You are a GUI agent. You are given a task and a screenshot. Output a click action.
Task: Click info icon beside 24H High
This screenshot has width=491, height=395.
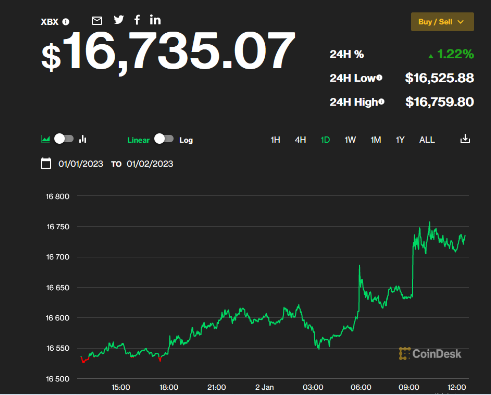(x=381, y=102)
